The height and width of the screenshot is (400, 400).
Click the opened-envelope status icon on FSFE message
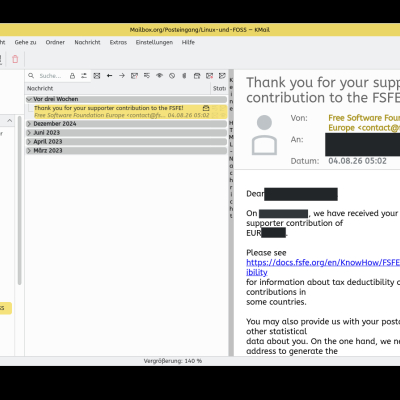(x=206, y=108)
